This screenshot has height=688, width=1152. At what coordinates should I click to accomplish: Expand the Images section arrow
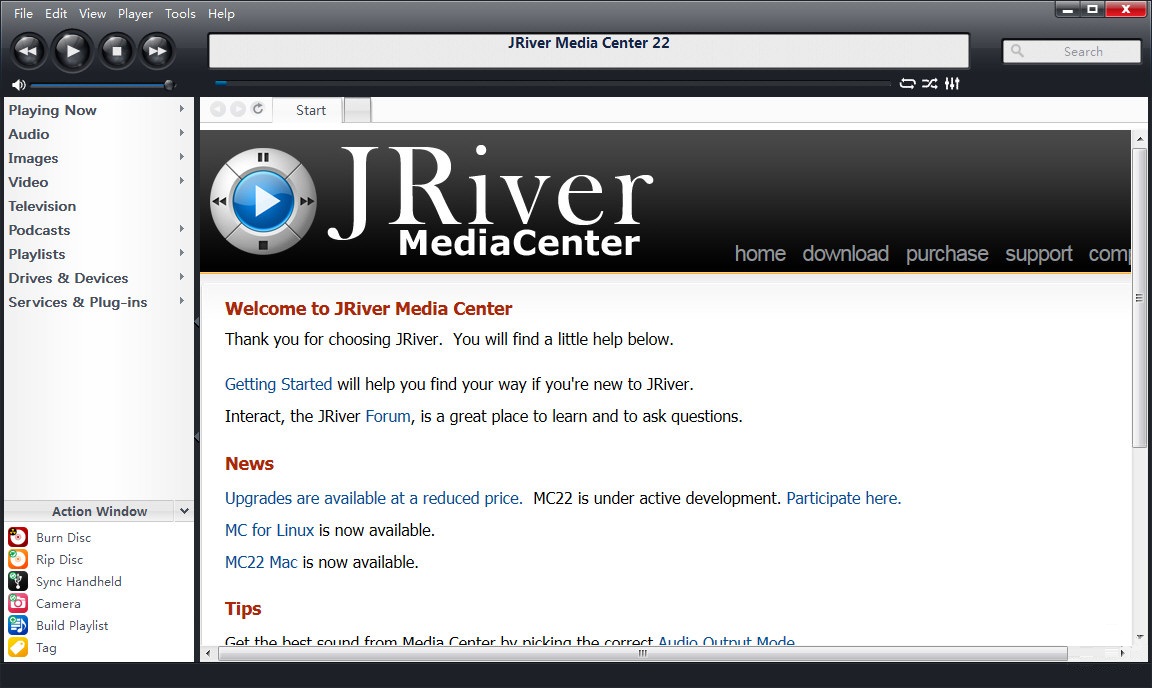coord(181,157)
